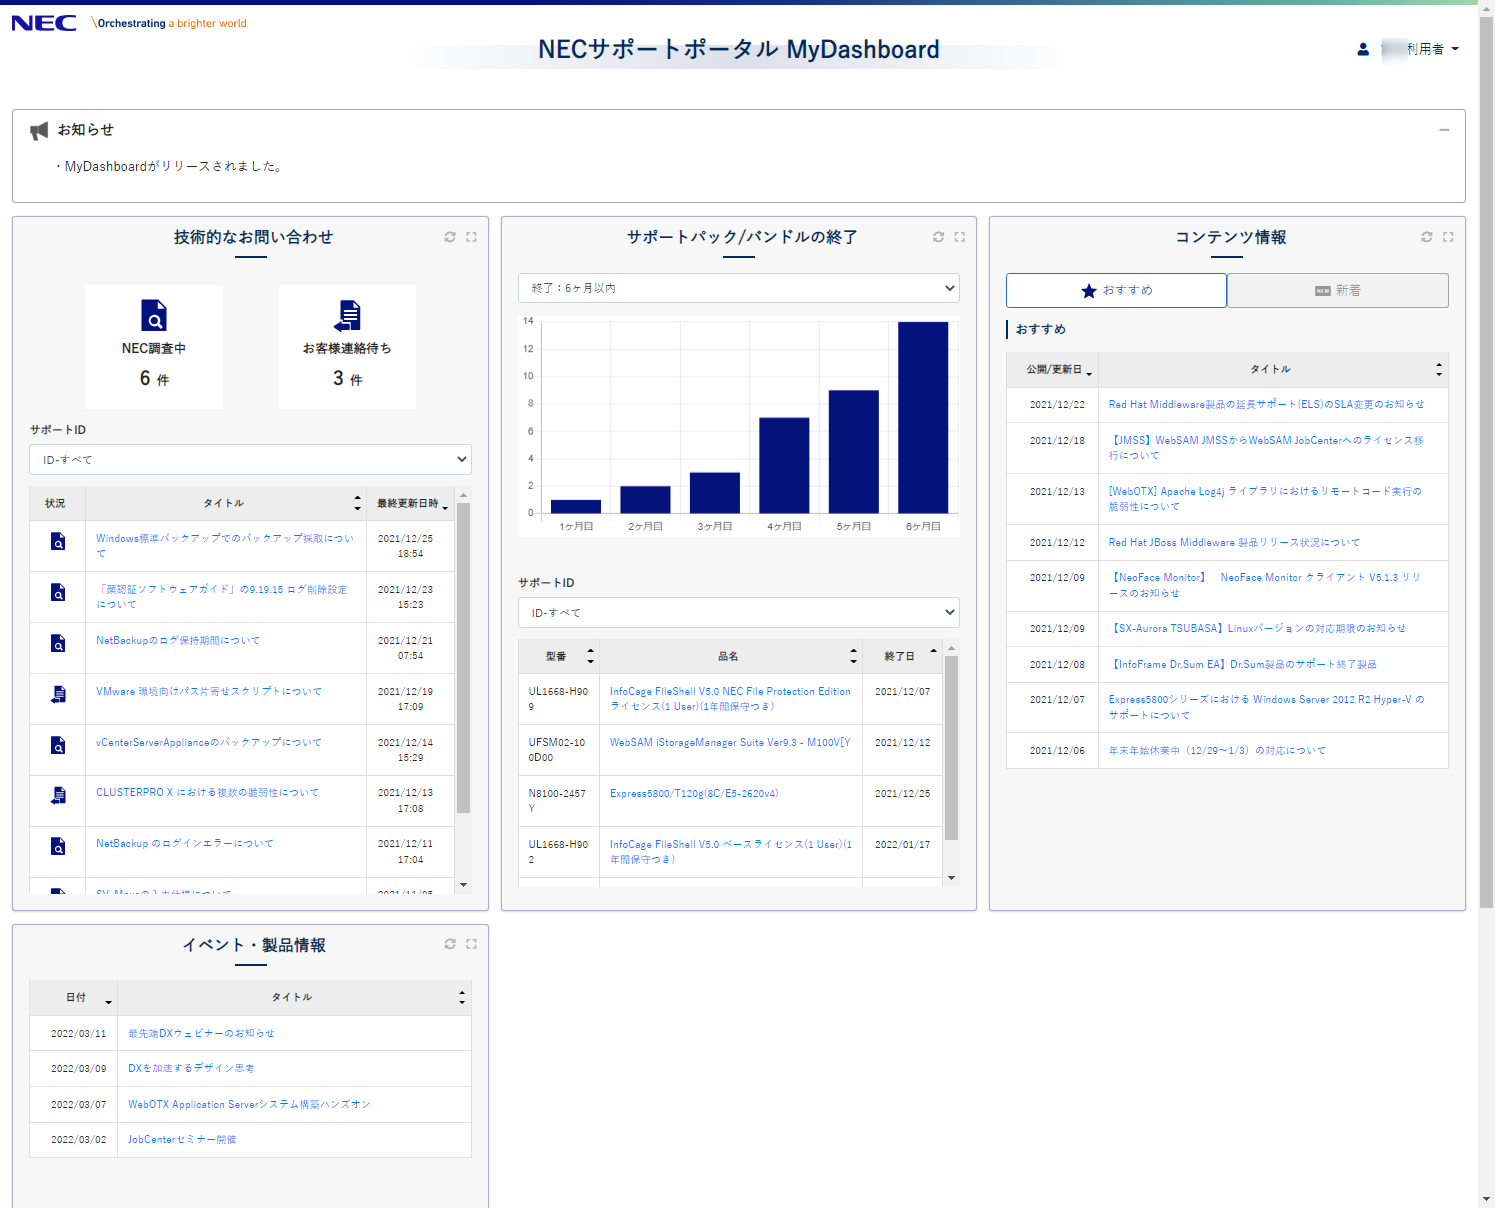Refresh the コンテンツ情報 panel

coord(1427,237)
